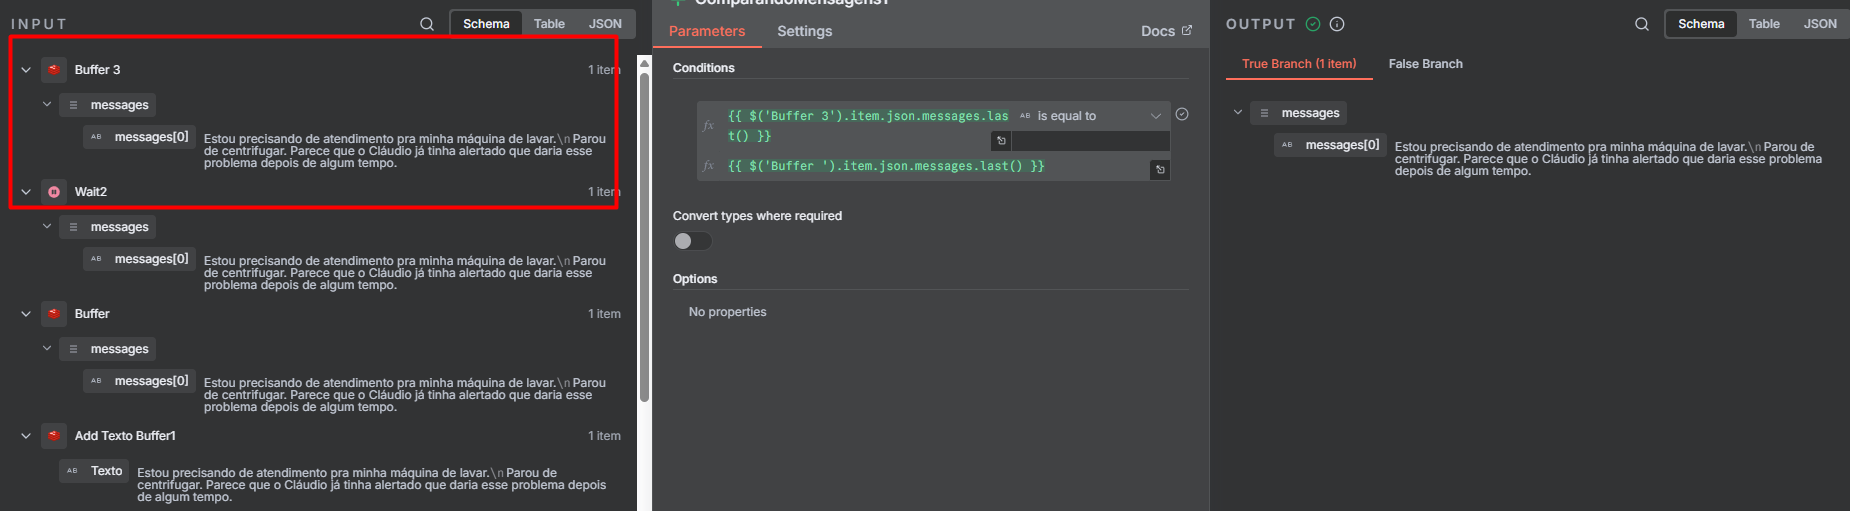Switch to the Settings tab
Viewport: 1850px width, 511px height.
(804, 31)
